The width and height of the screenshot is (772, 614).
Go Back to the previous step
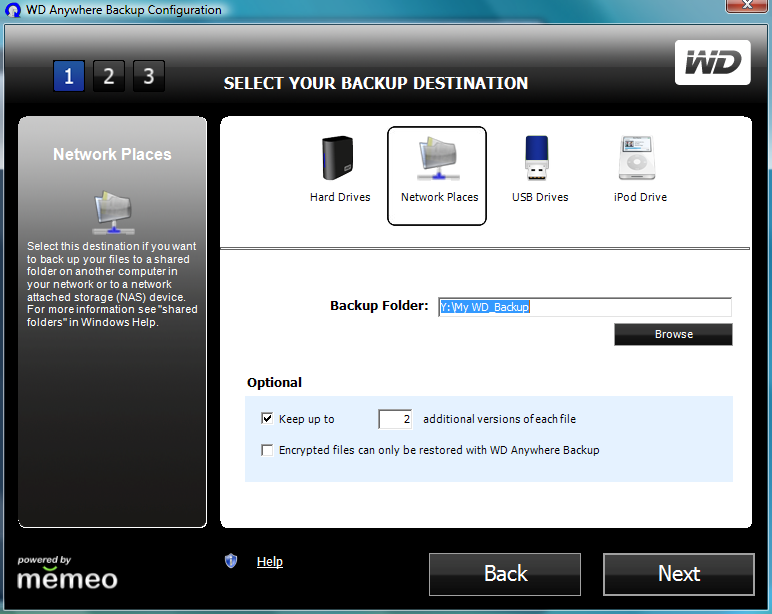[505, 574]
